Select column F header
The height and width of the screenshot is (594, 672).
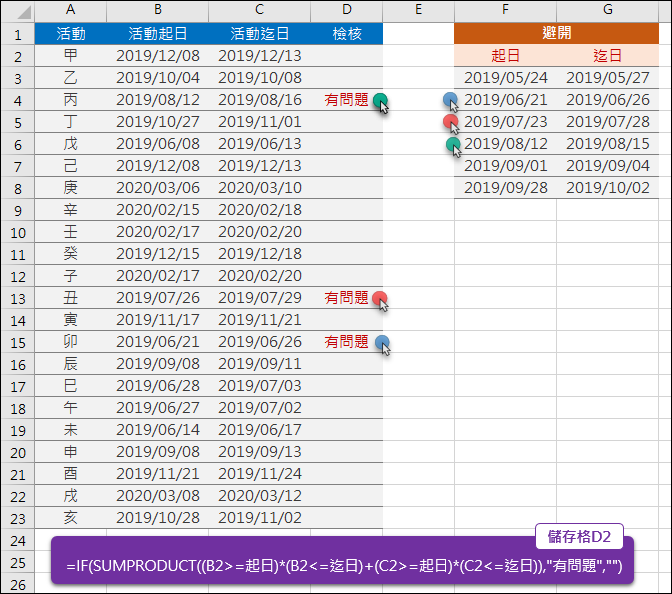[x=505, y=11]
